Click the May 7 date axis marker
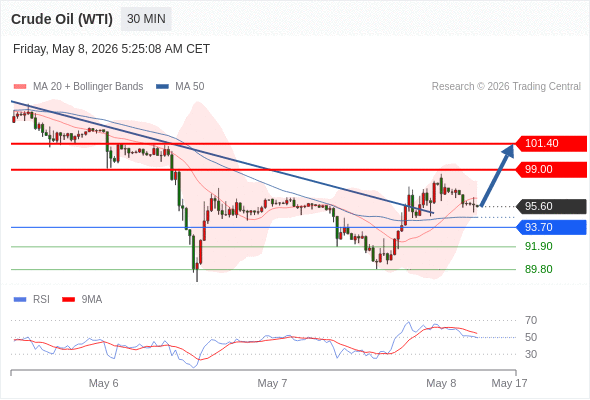 pos(272,383)
